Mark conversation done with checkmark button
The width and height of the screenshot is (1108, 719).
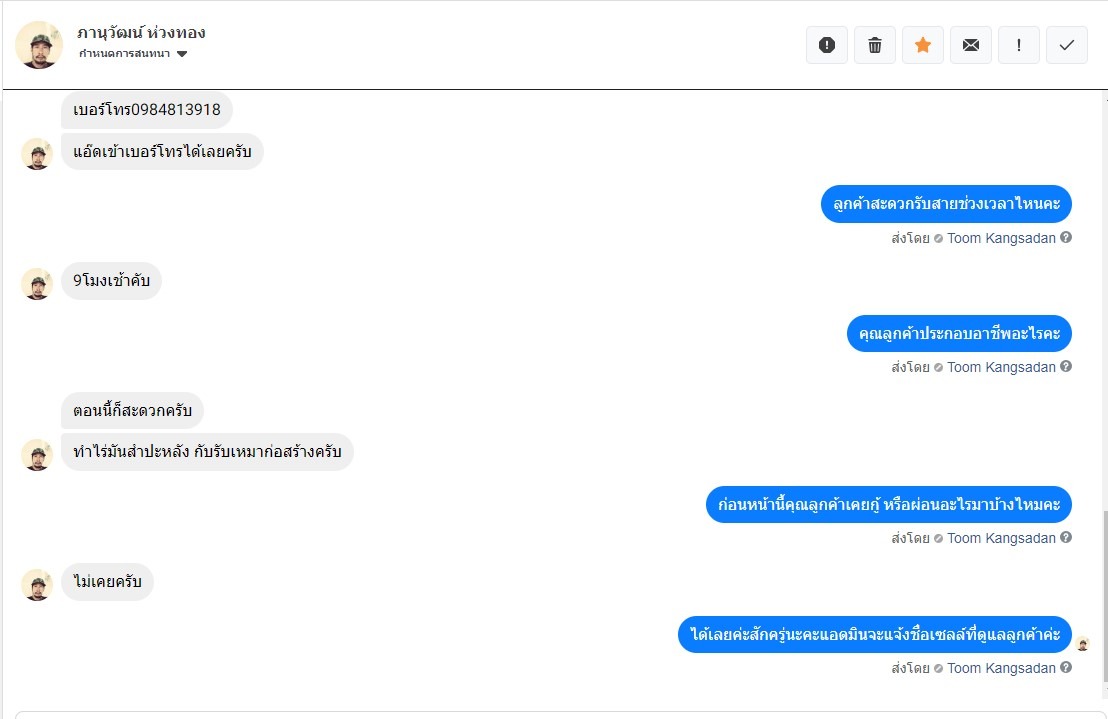(x=1066, y=45)
